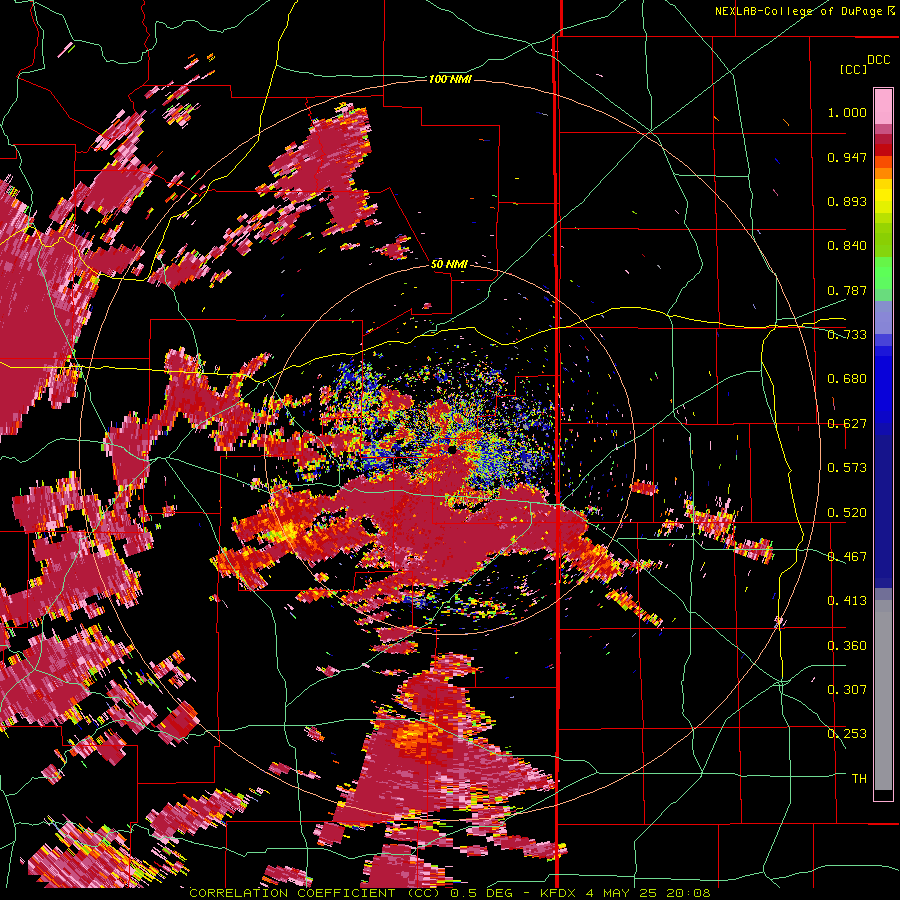Click the 0.253 legend value
Screen dimensions: 900x900
tap(847, 734)
